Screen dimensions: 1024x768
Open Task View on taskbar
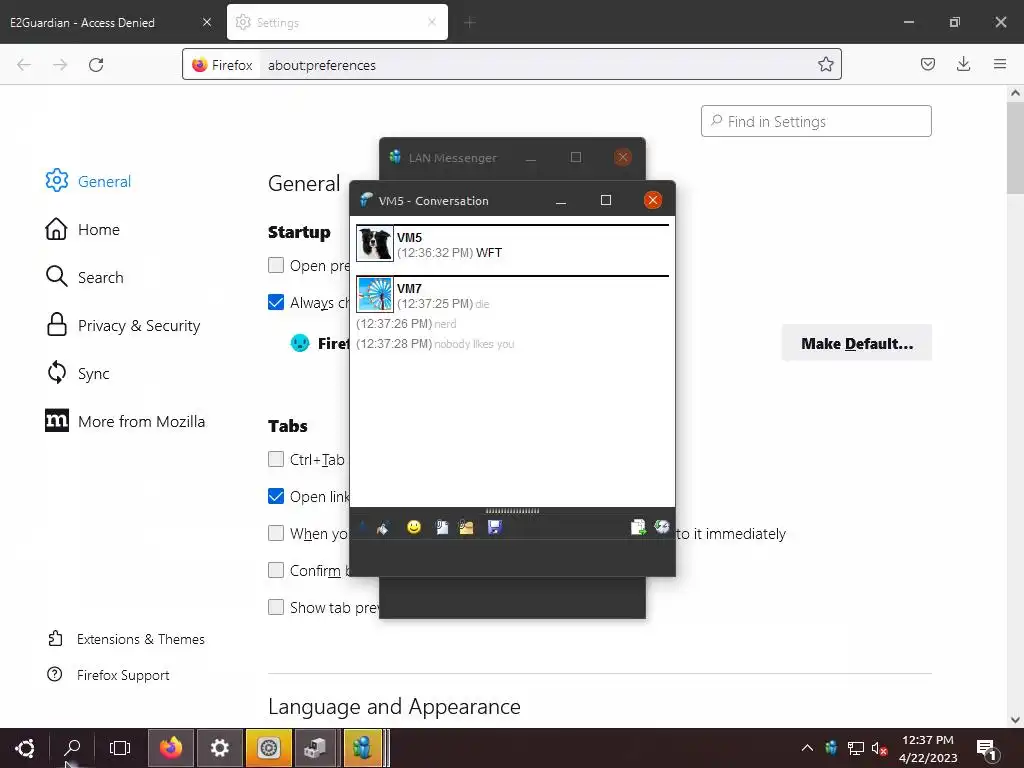tap(120, 748)
